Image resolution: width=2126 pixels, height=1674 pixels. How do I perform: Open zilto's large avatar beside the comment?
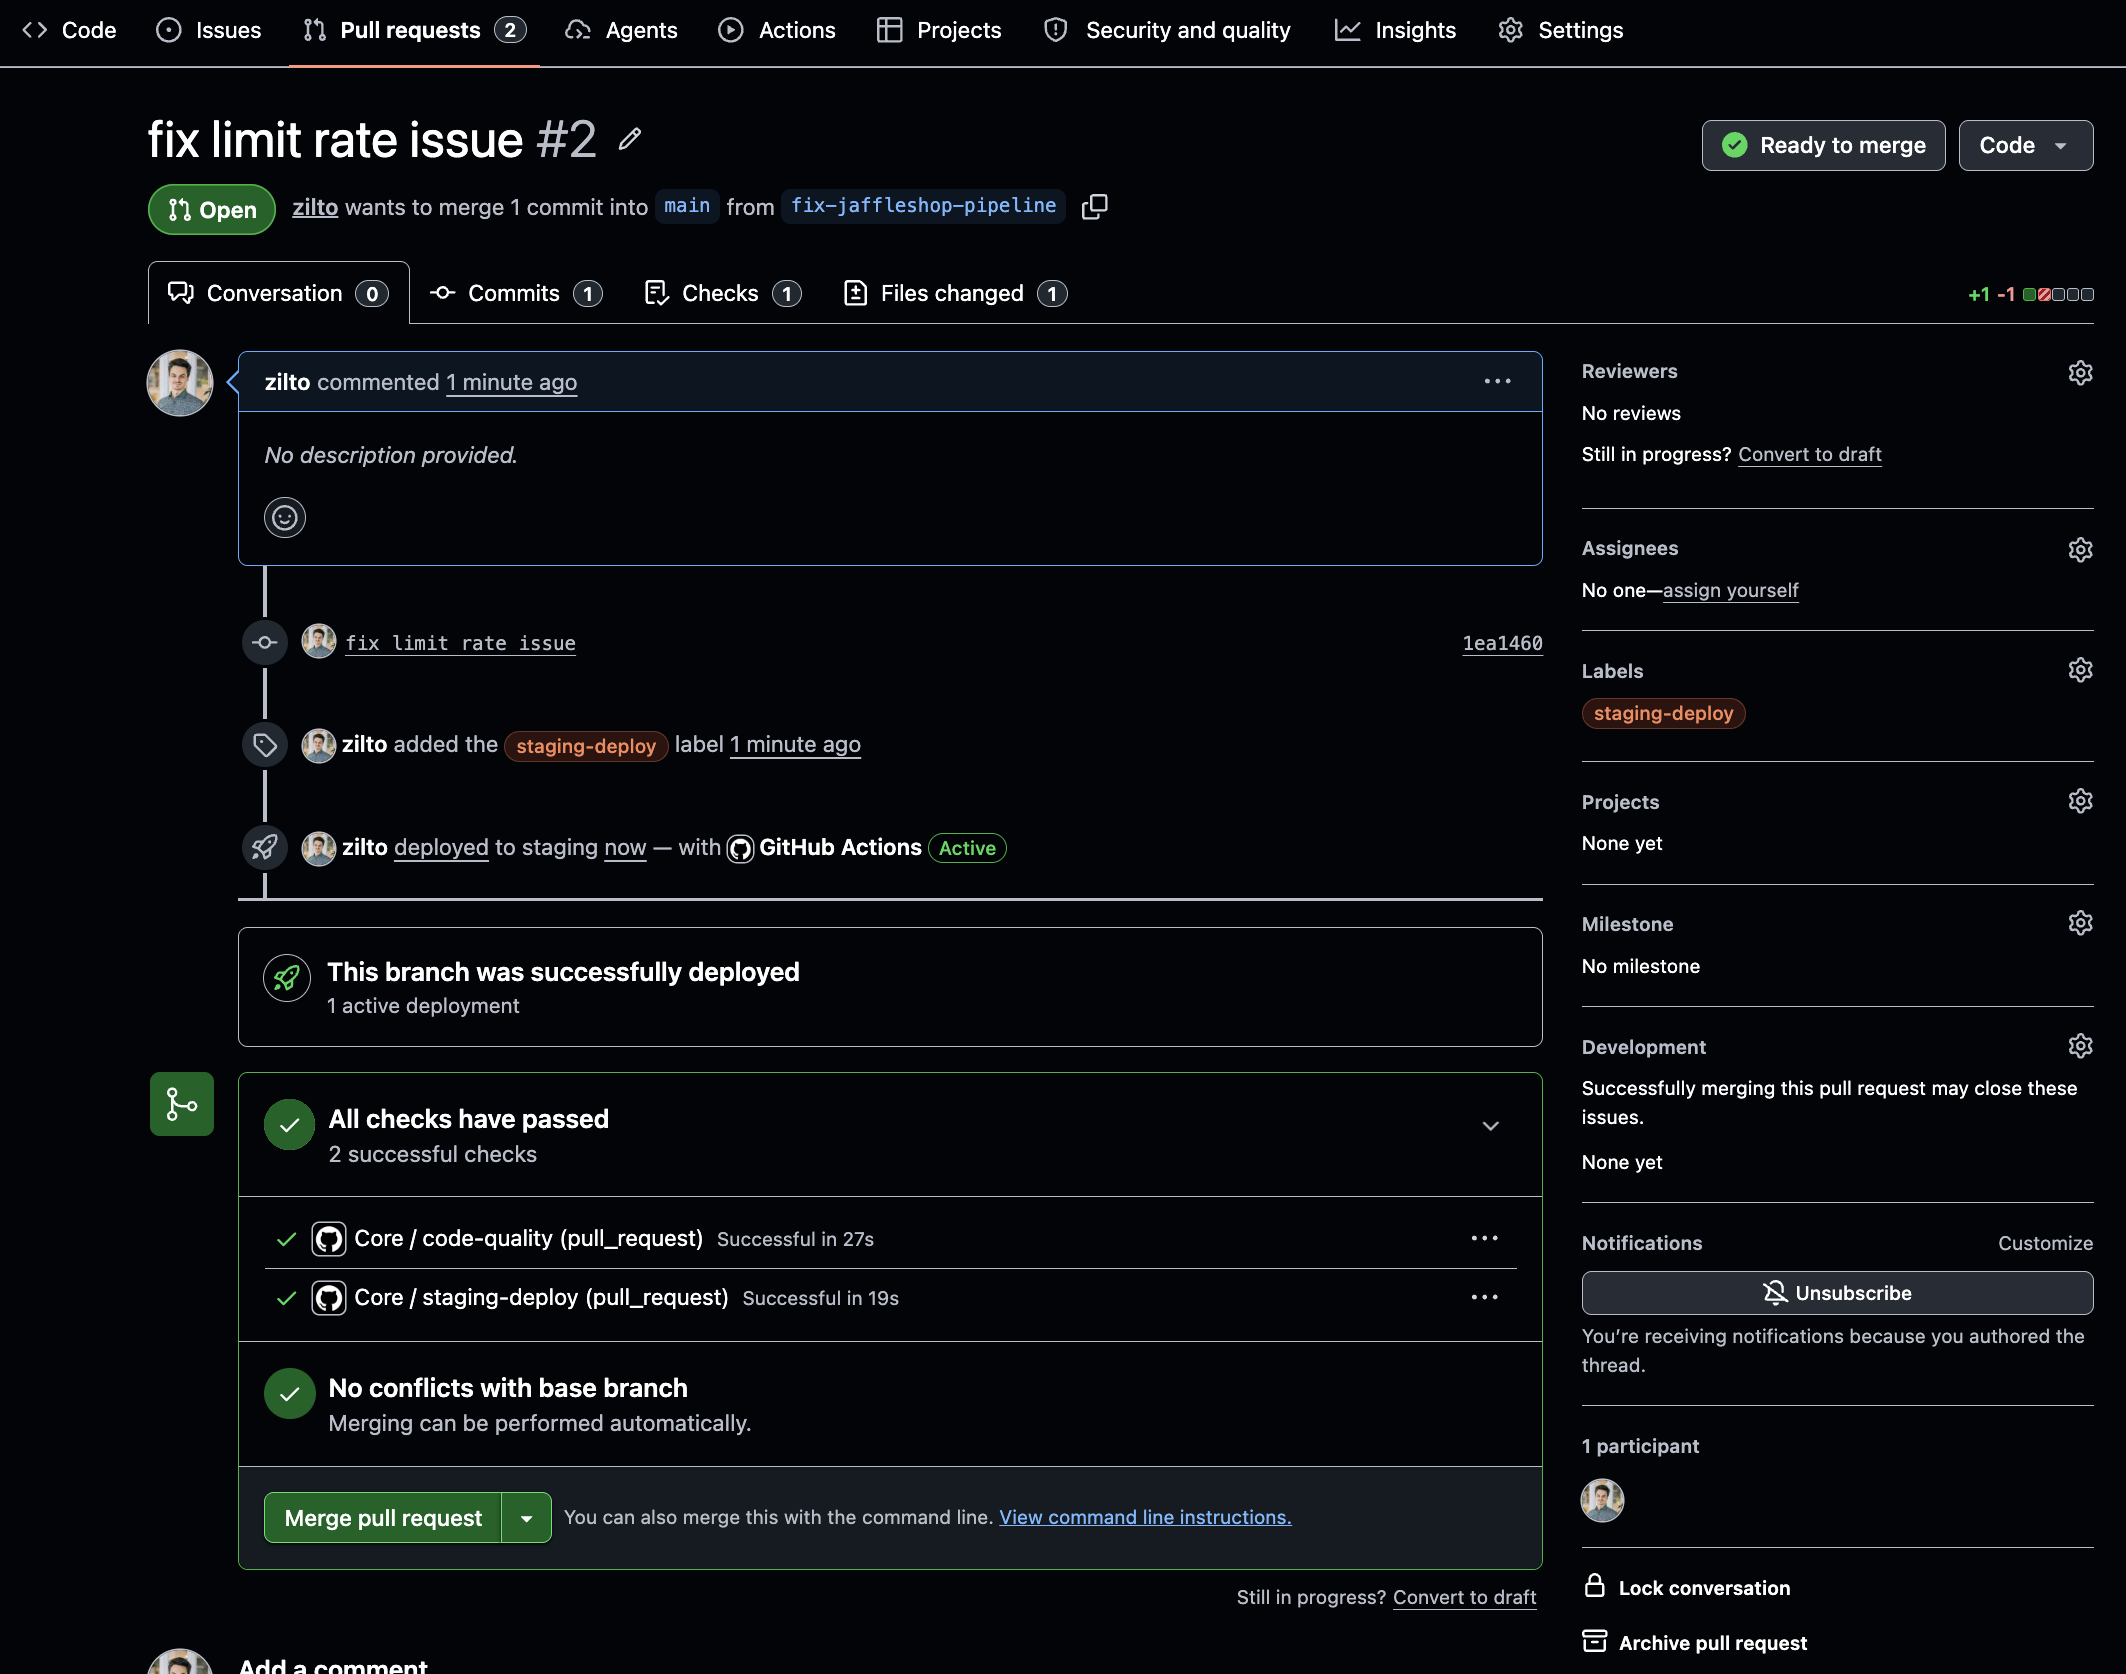(x=180, y=383)
